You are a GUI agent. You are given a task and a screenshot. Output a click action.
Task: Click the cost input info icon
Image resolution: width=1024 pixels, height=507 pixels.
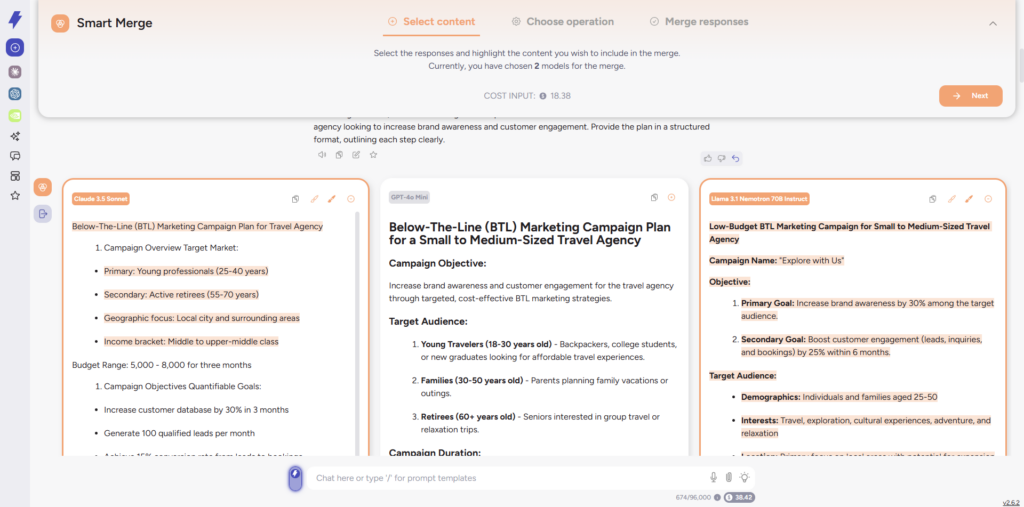point(543,96)
